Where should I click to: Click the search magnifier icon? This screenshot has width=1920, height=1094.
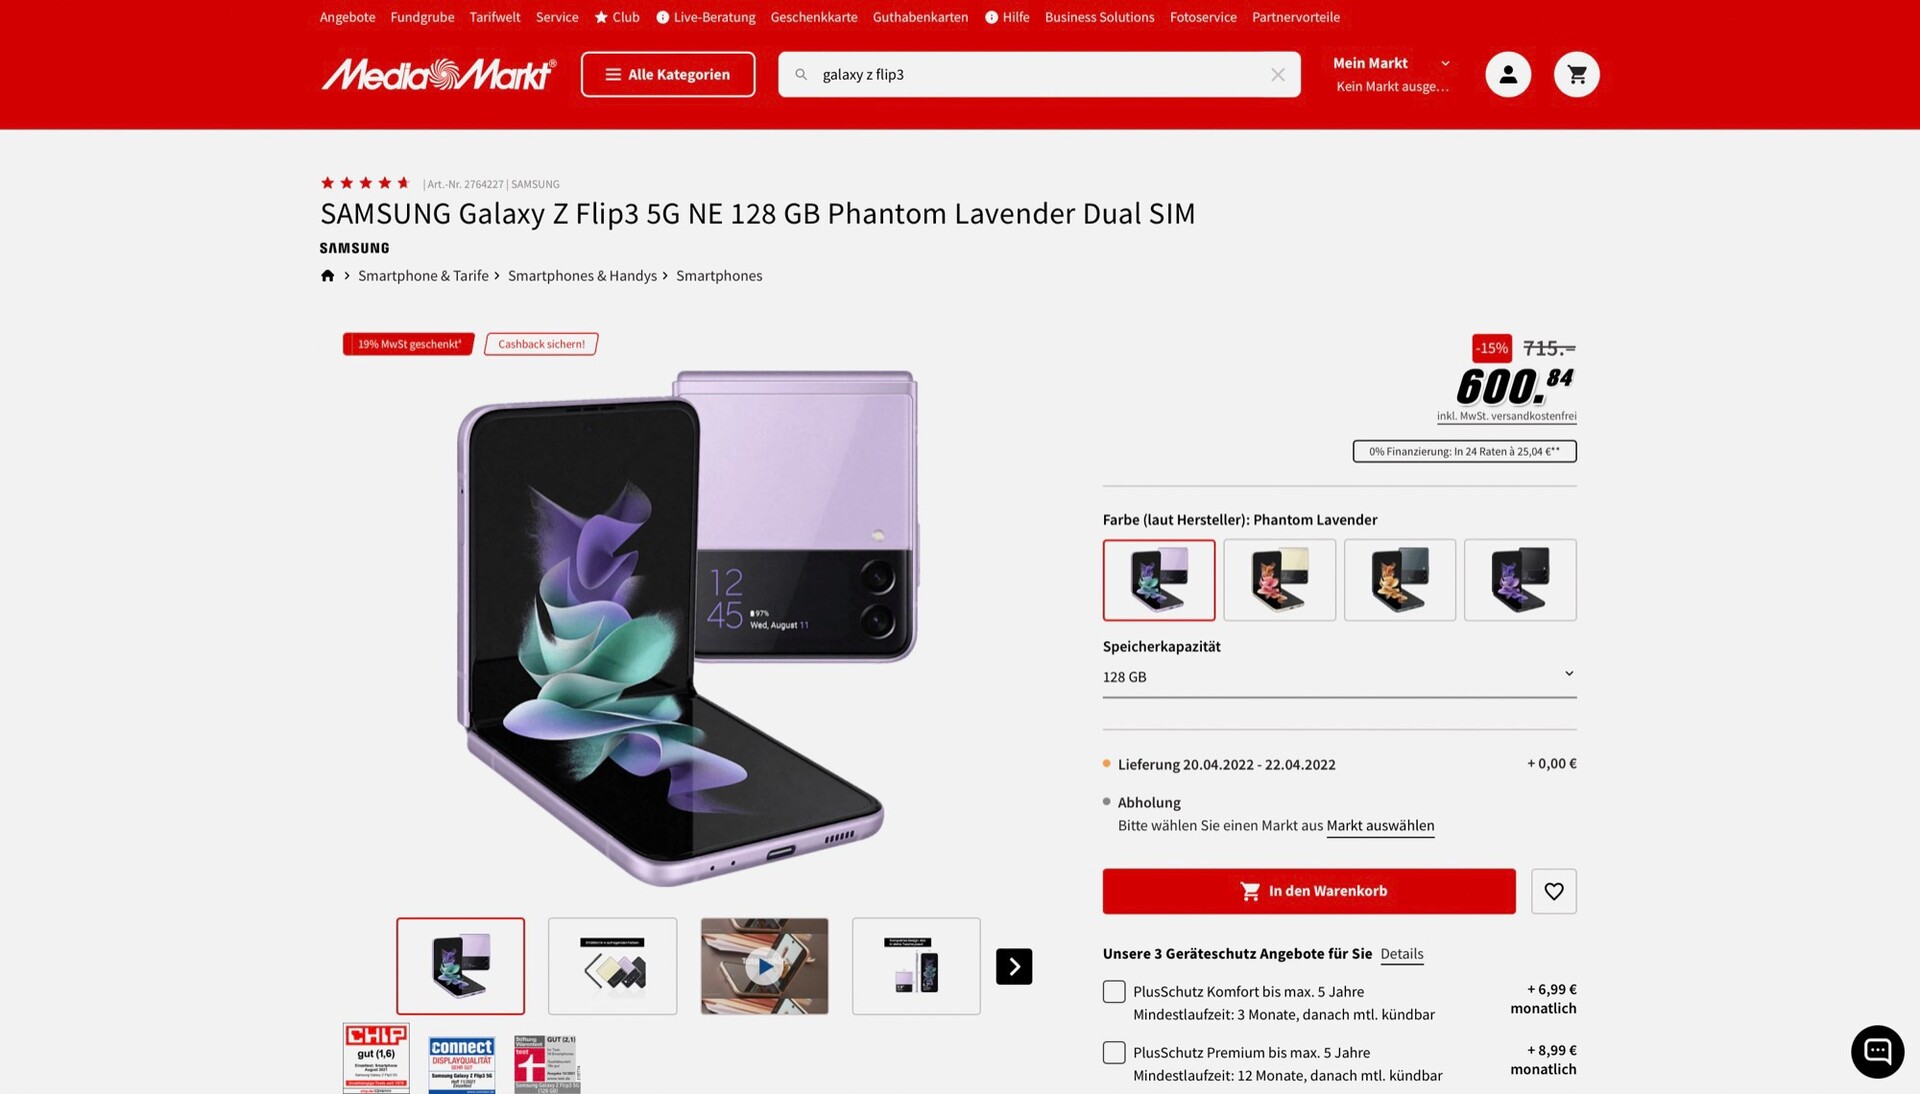[801, 74]
